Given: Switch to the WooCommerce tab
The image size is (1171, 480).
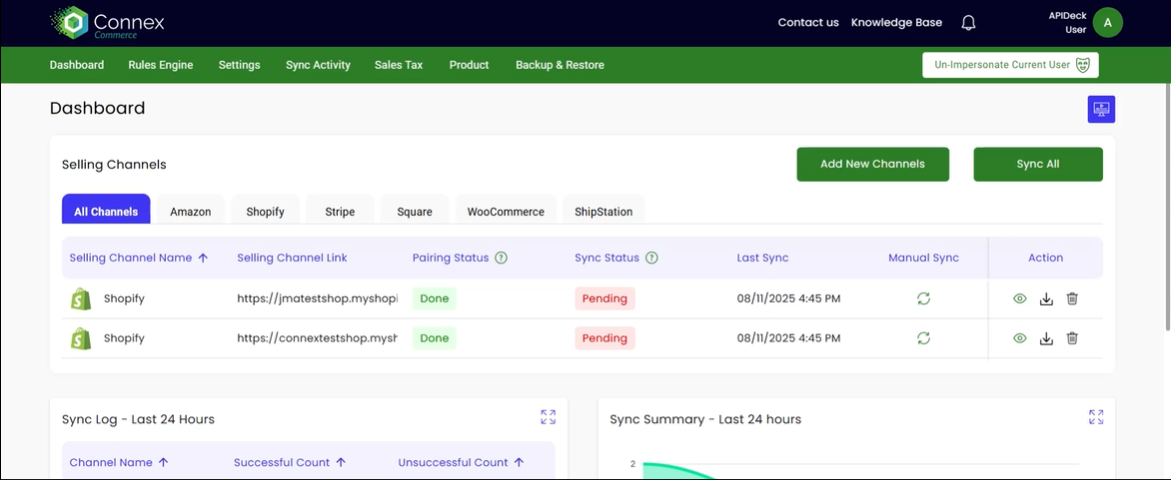Looking at the screenshot, I should click(506, 210).
